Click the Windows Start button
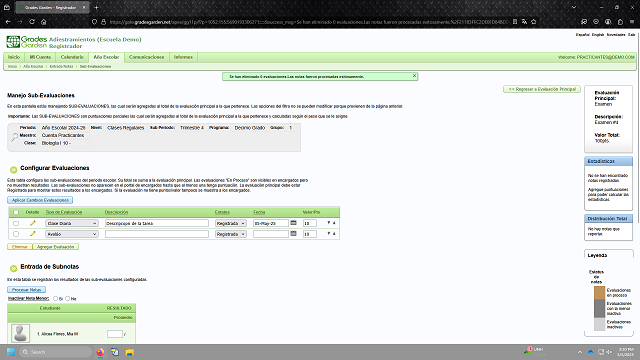The height and width of the screenshot is (360, 640). pyautogui.click(x=11, y=352)
